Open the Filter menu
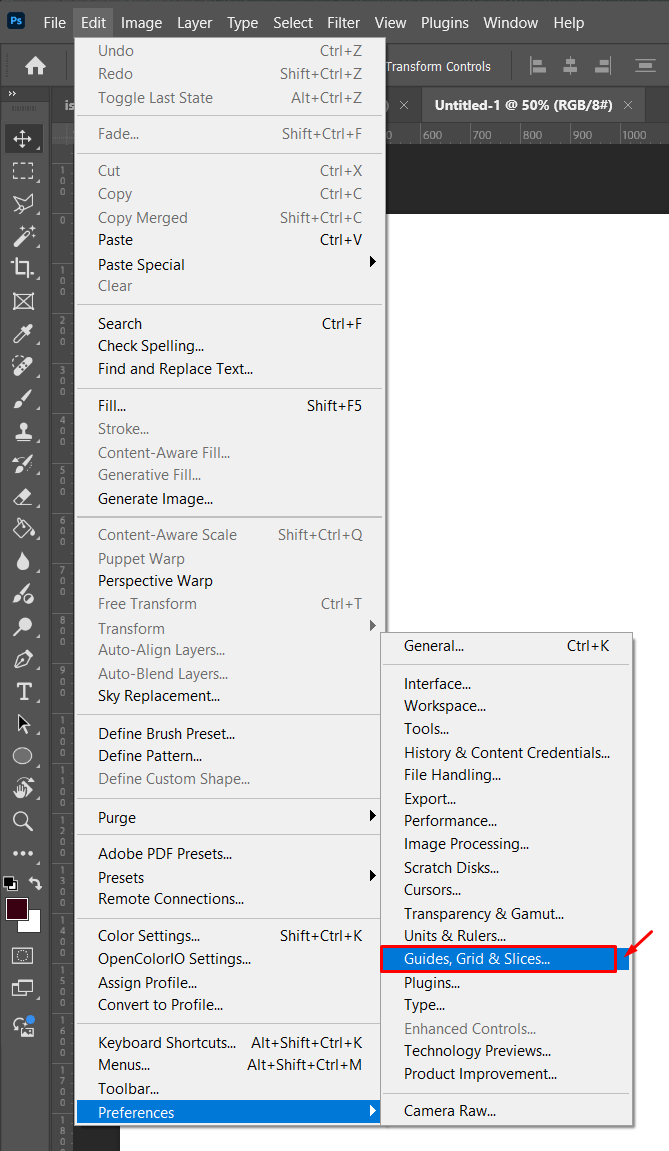669x1151 pixels. click(x=343, y=23)
